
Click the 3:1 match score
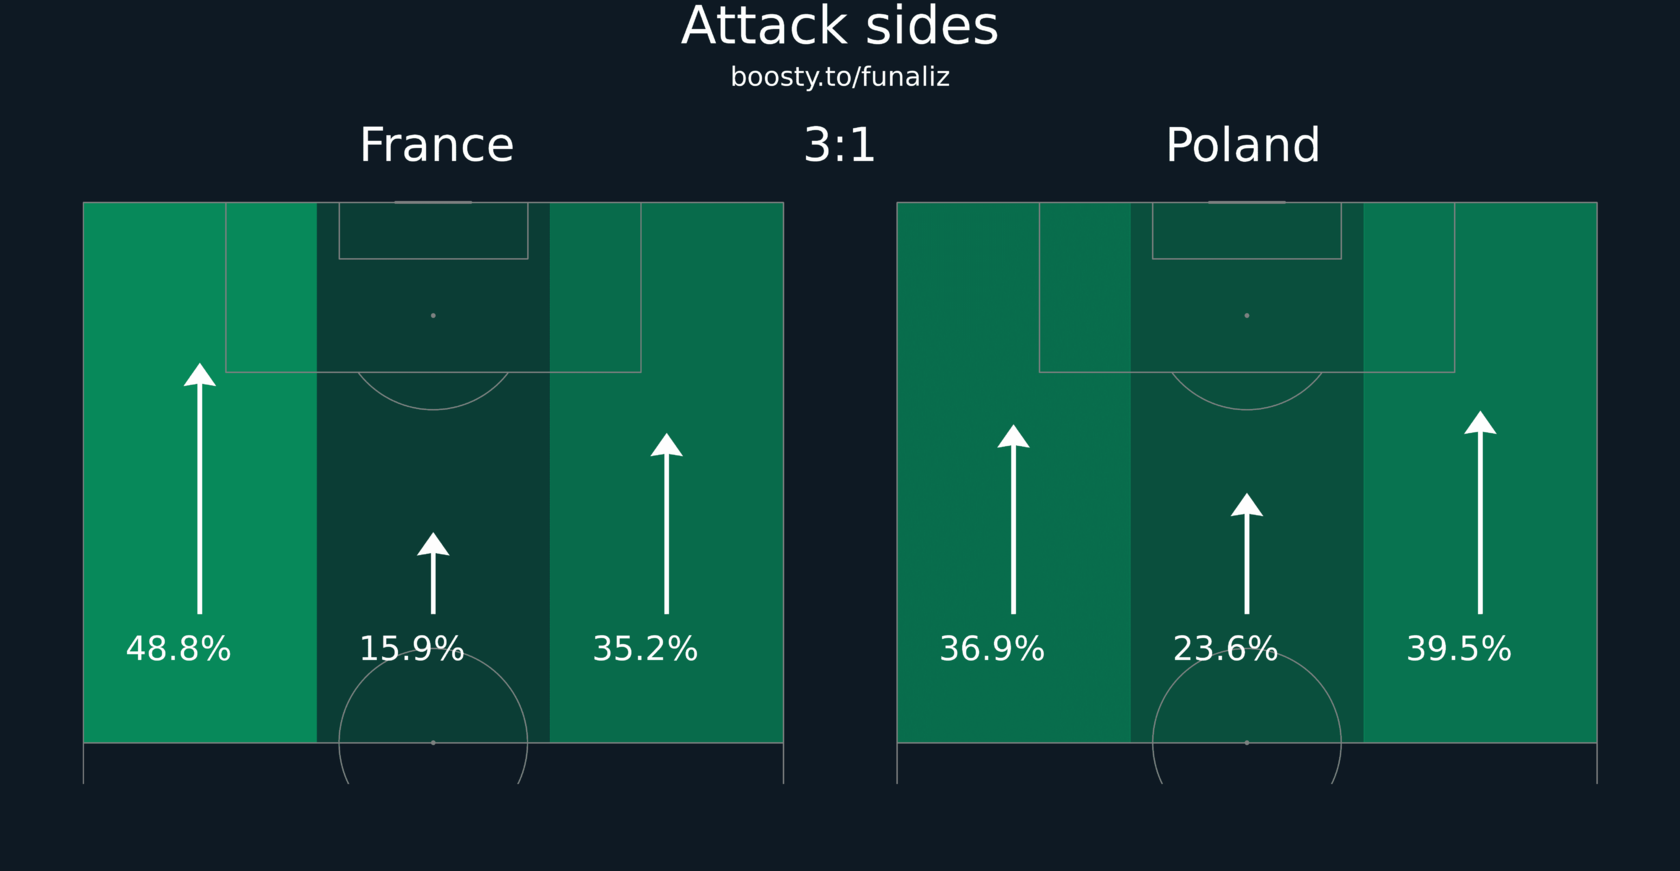tap(840, 145)
